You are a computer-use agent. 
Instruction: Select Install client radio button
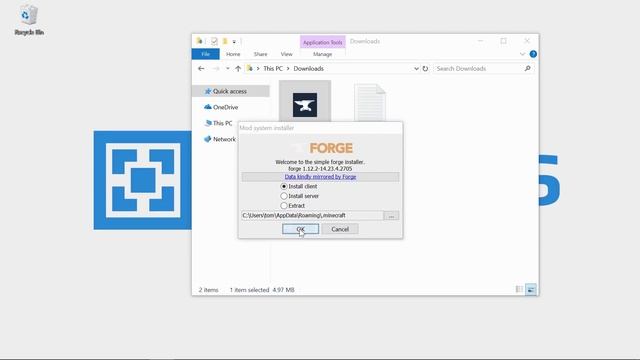click(x=284, y=186)
